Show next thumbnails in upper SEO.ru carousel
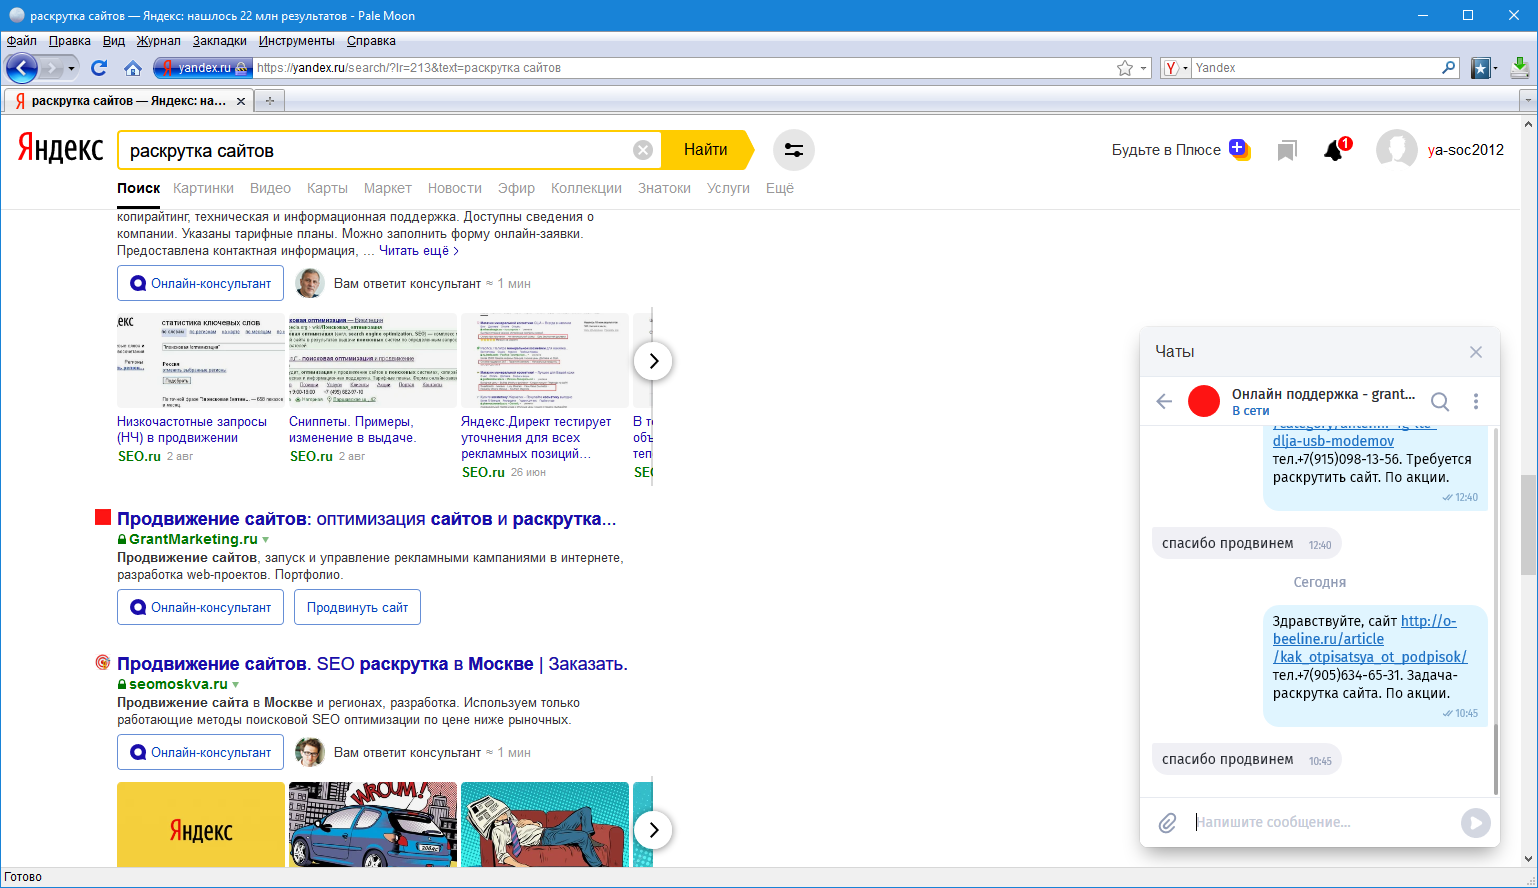Image resolution: width=1538 pixels, height=888 pixels. click(x=653, y=361)
